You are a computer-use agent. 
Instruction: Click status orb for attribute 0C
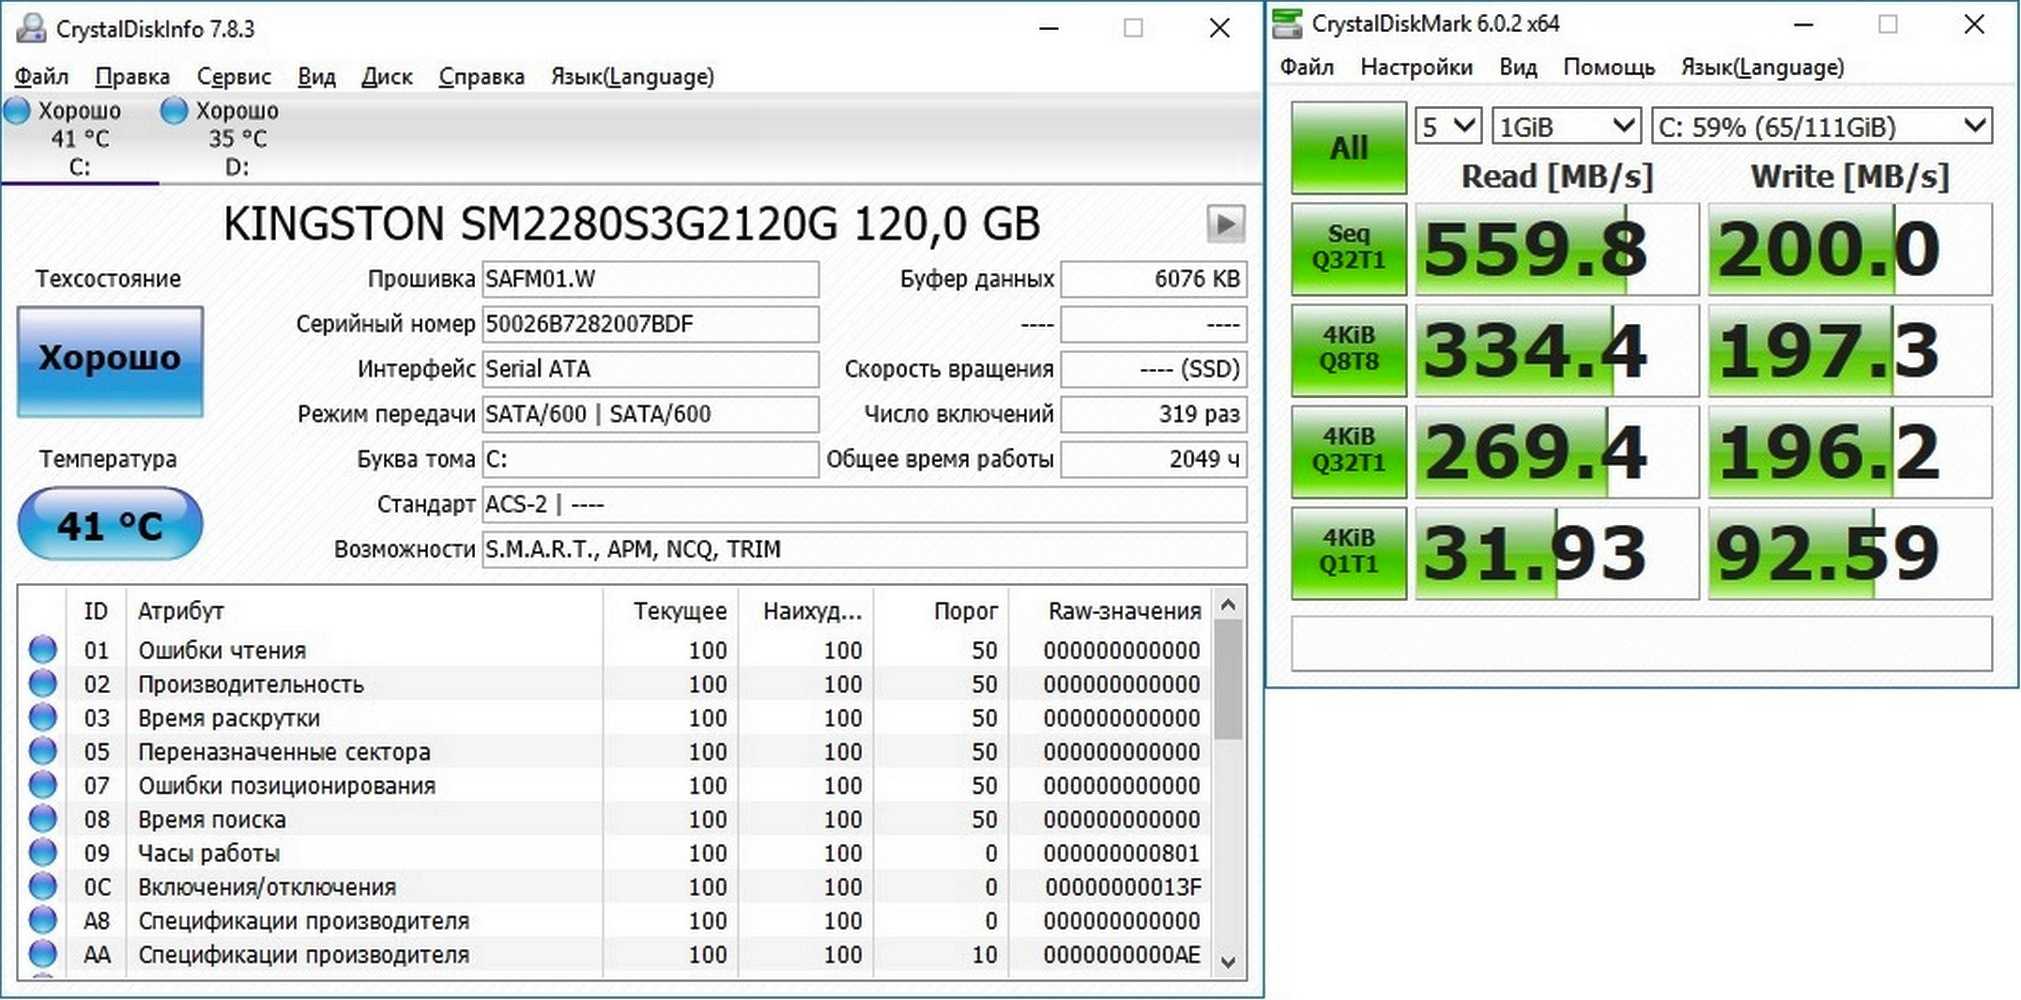[43, 887]
